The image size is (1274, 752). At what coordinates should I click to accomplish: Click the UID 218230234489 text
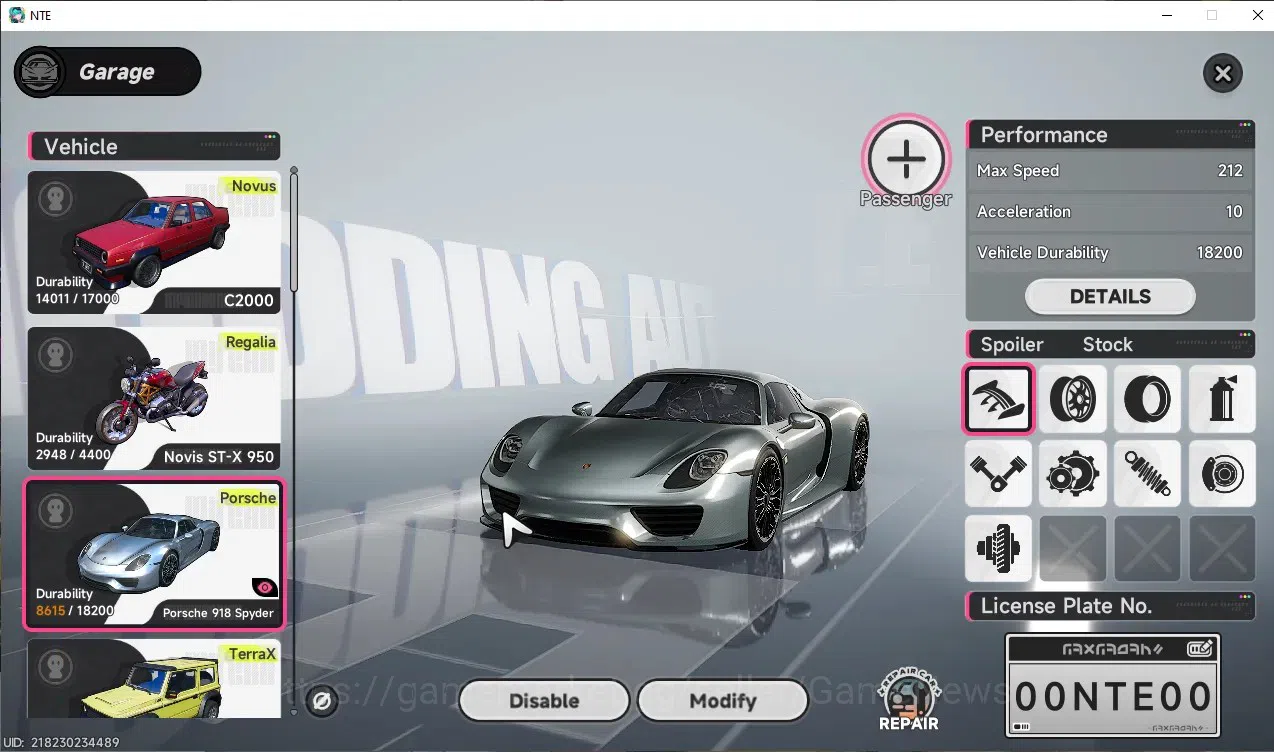pyautogui.click(x=59, y=742)
